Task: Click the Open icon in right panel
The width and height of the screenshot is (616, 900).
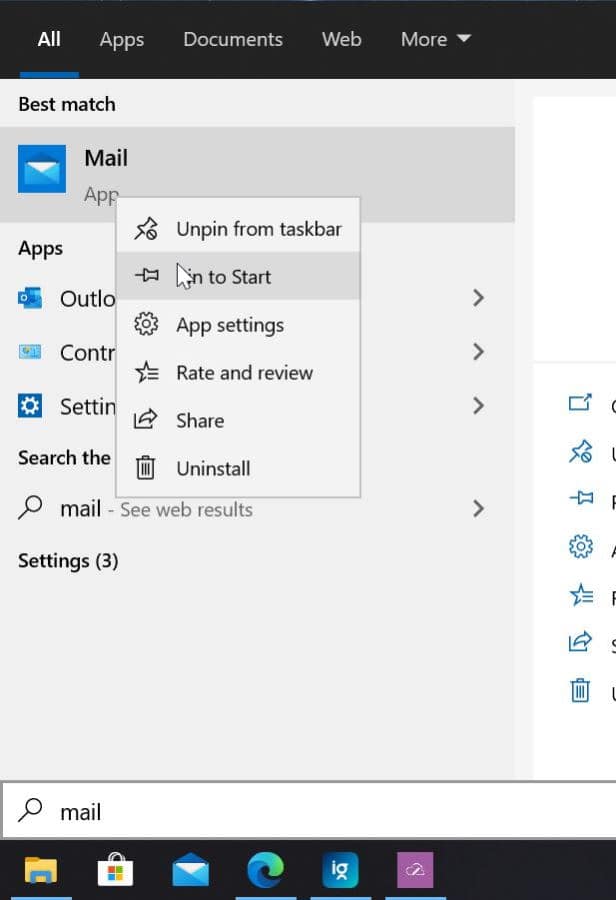Action: click(x=580, y=403)
